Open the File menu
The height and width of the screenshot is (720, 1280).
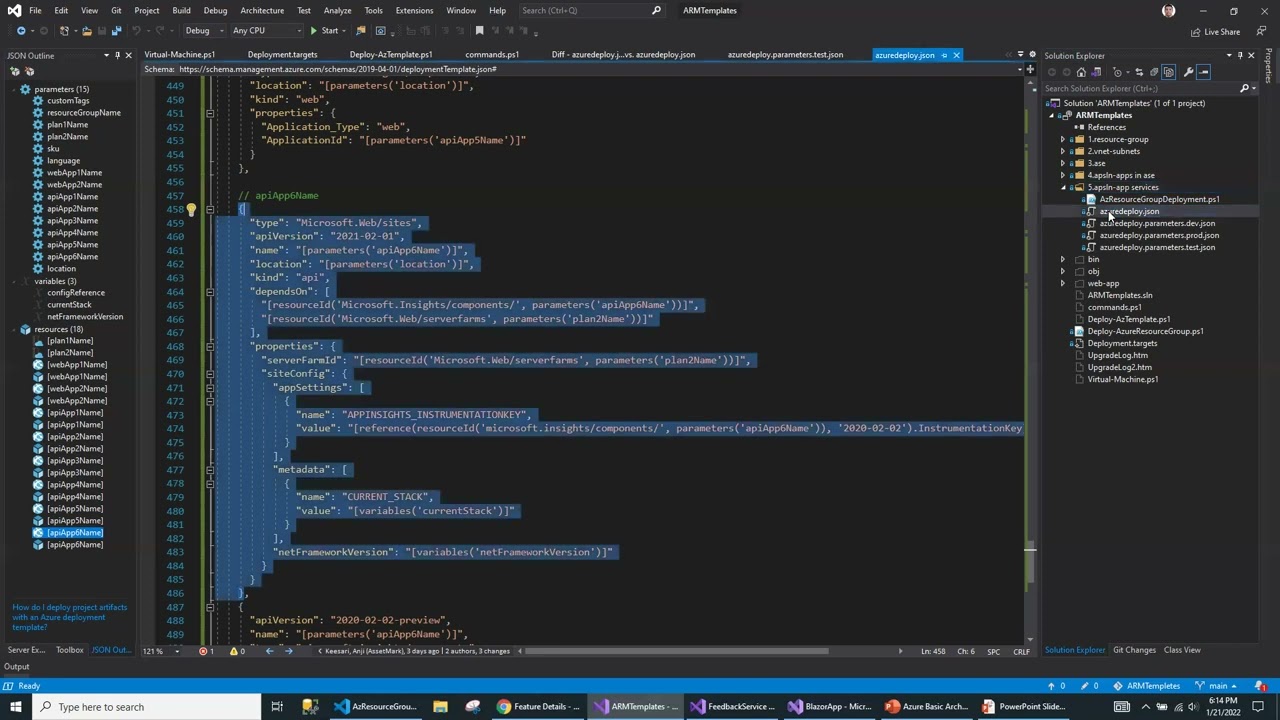coord(35,10)
